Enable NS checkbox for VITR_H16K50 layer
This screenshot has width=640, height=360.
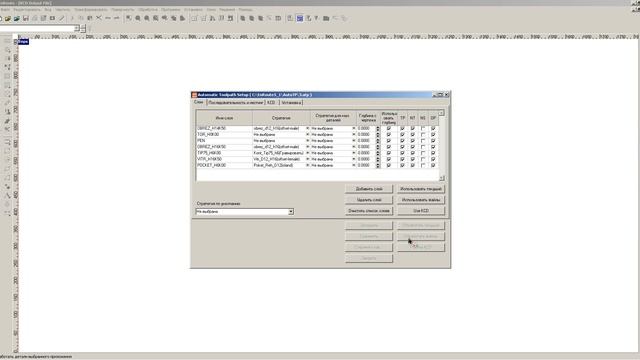tap(423, 159)
